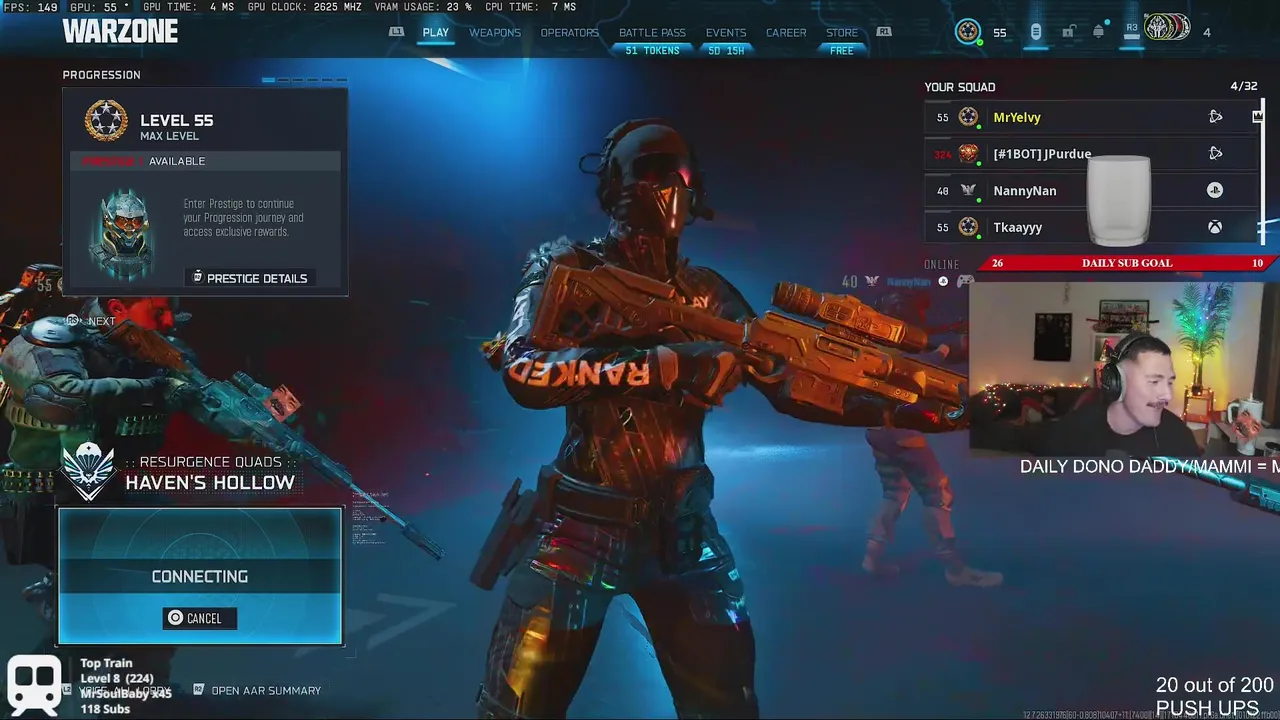Open player rank emblem in top bar
Viewport: 1280px width, 720px height.
coord(968,32)
